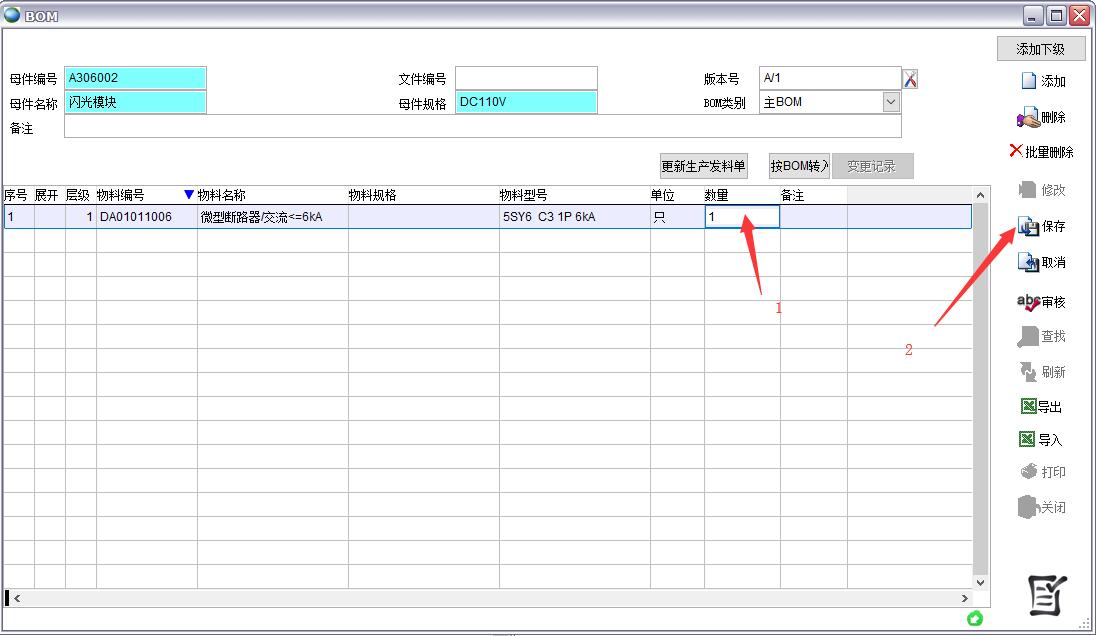Click the 删除 (Delete) icon button
The width and height of the screenshot is (1097, 636).
(1041, 118)
